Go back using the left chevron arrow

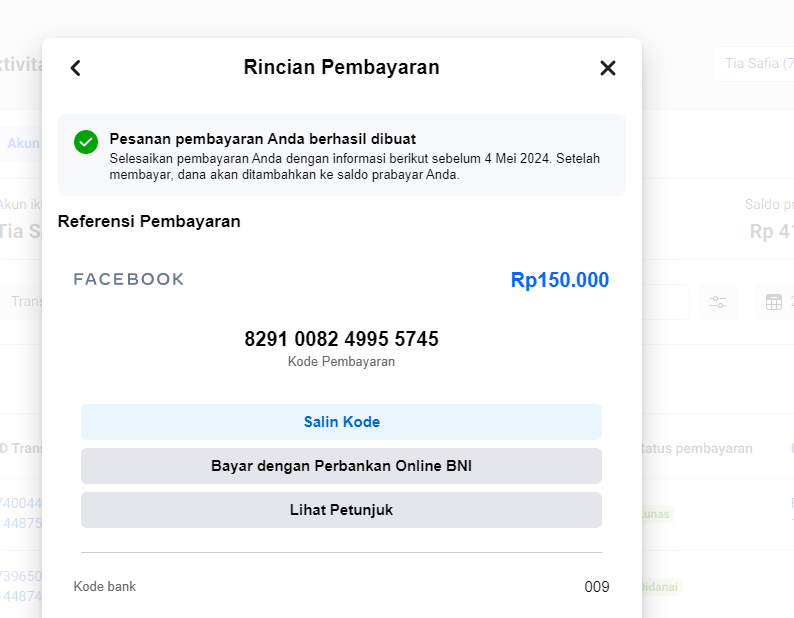(75, 68)
